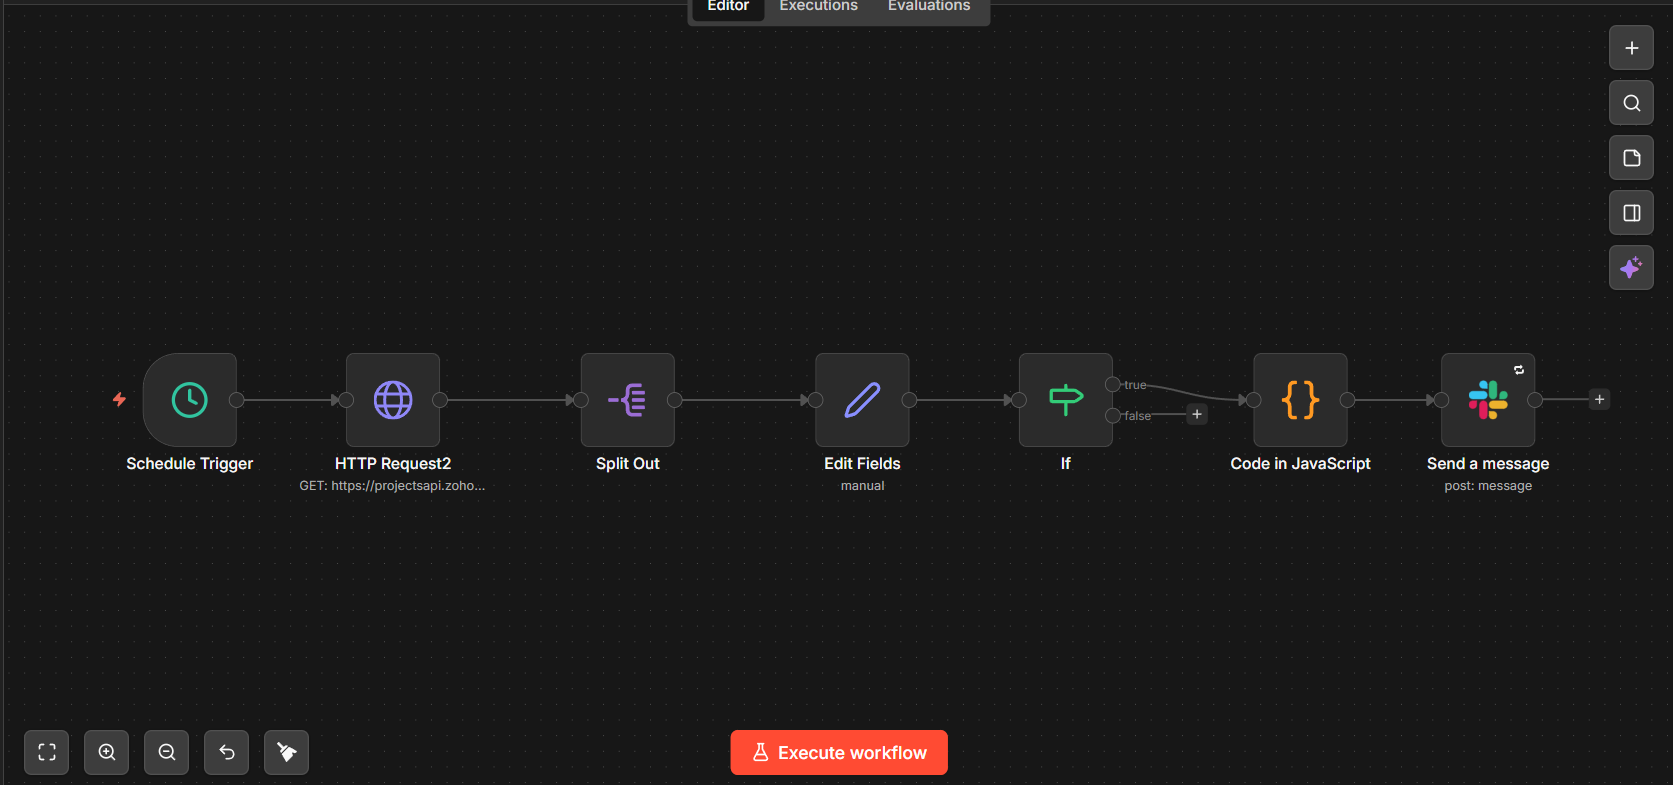Click the HTTP Request2 output connector

[x=440, y=400]
